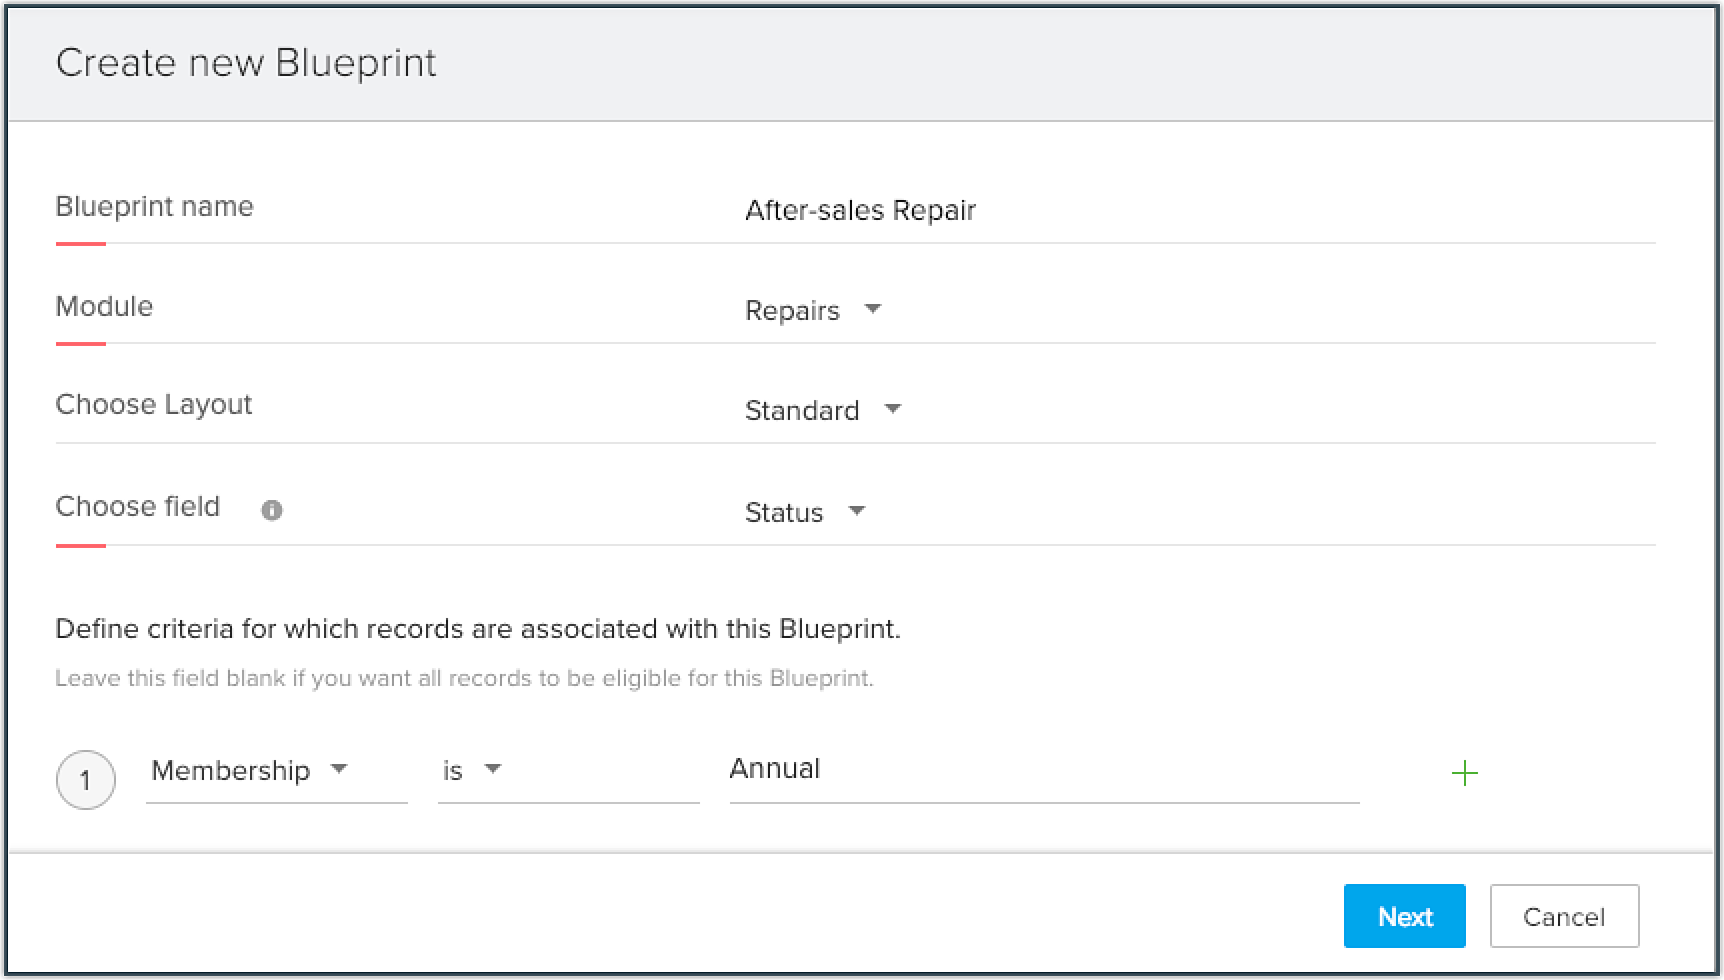
Task: Click the Blueprint name label
Action: (155, 206)
